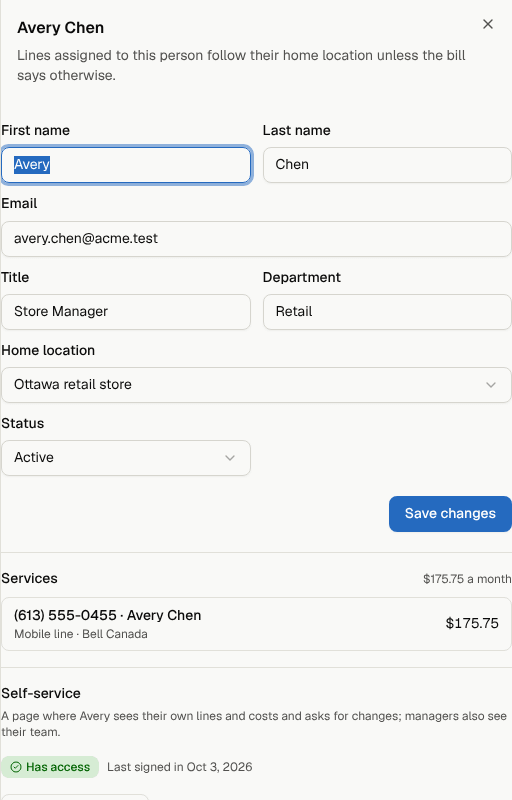Click the Status label
The image size is (512, 800).
[x=22, y=423]
